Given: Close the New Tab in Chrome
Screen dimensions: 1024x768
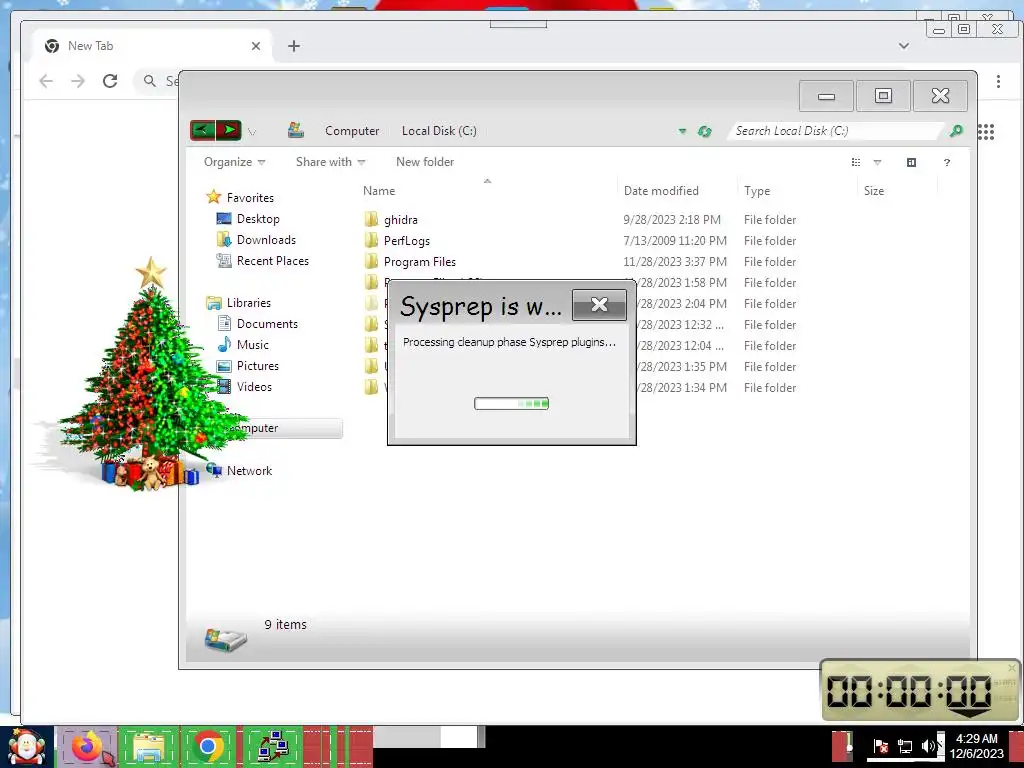Looking at the screenshot, I should tap(256, 46).
